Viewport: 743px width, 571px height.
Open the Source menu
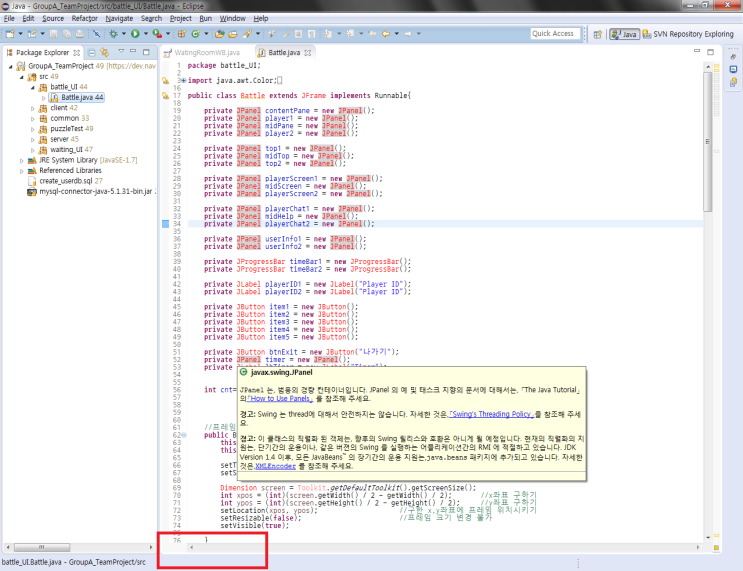pos(53,18)
